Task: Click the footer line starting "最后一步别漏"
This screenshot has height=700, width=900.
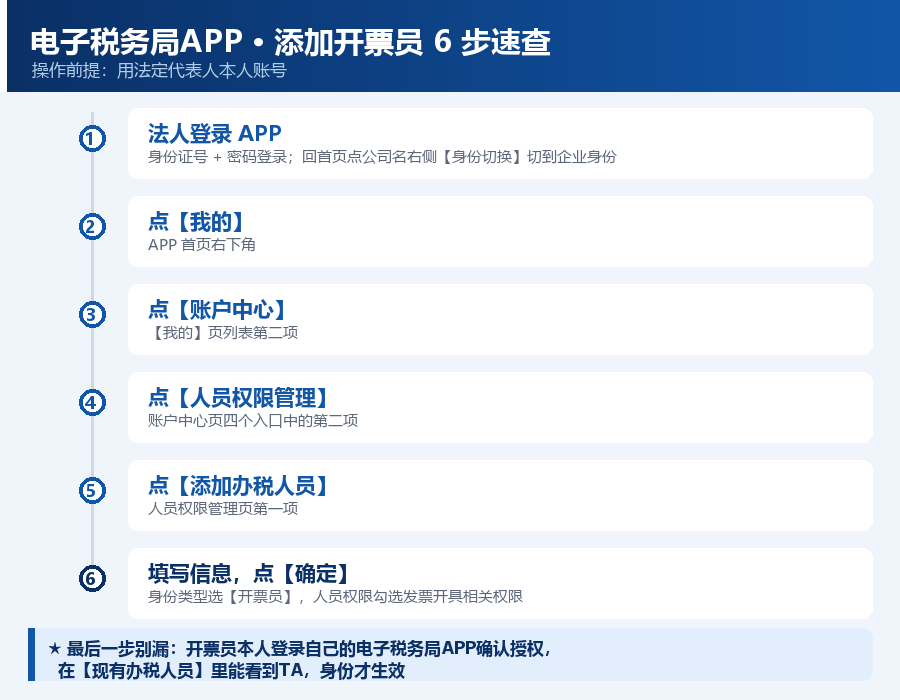Action: pyautogui.click(x=300, y=649)
